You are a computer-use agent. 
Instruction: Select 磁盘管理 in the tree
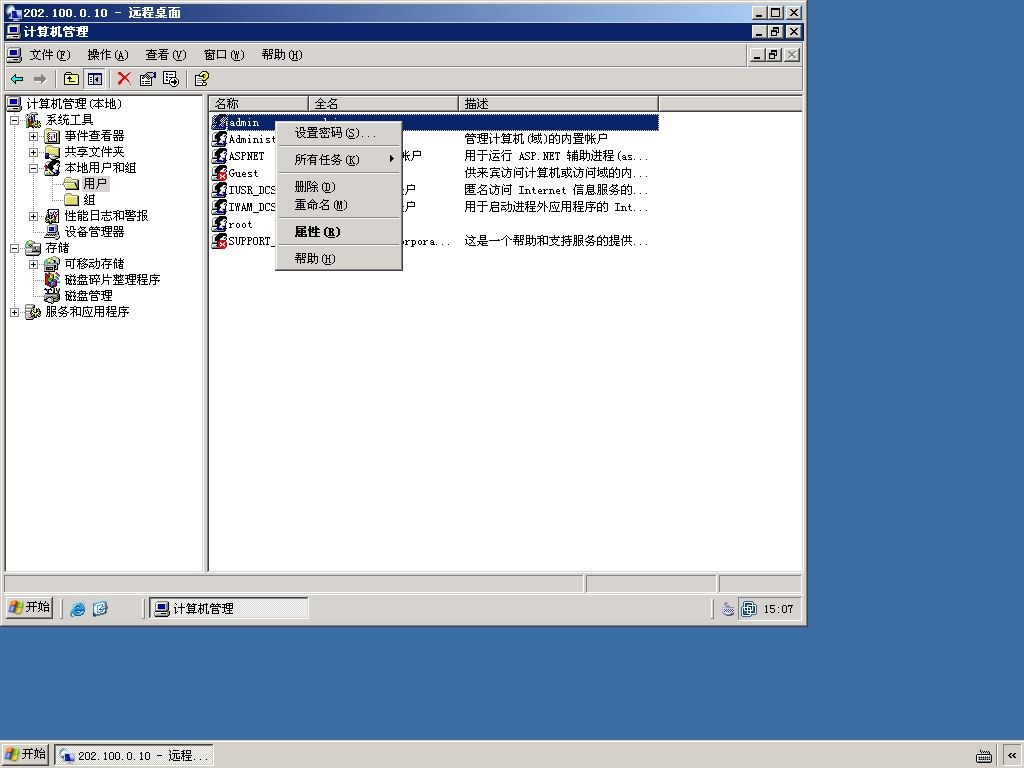[x=88, y=296]
